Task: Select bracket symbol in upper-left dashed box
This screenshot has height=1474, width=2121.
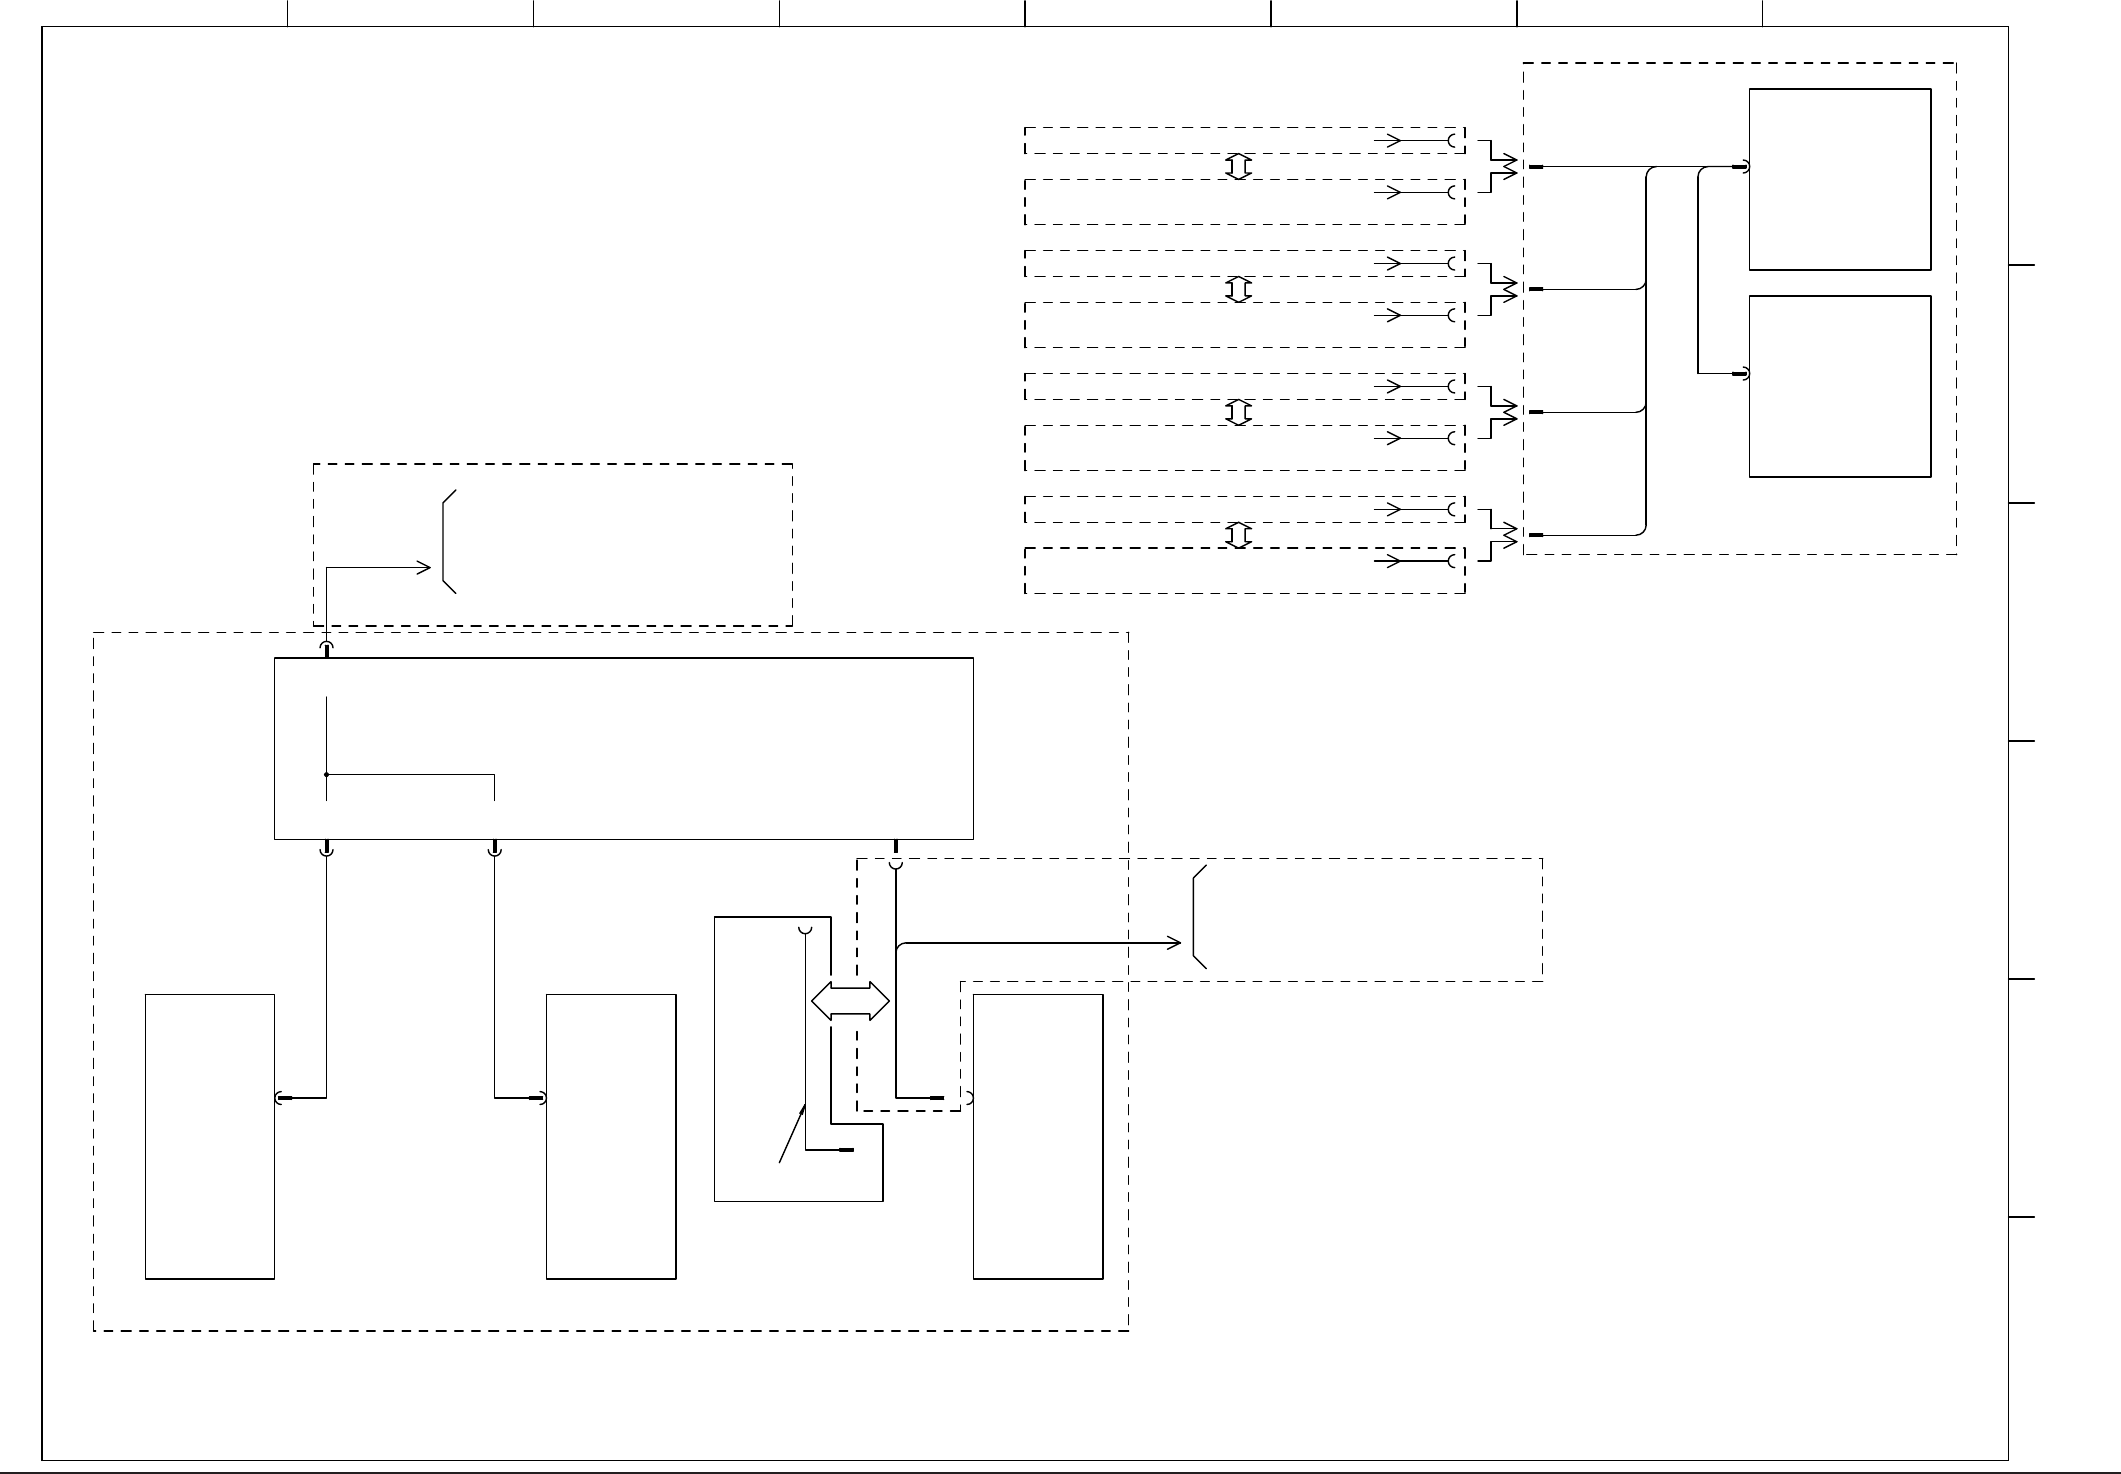Action: [x=446, y=542]
